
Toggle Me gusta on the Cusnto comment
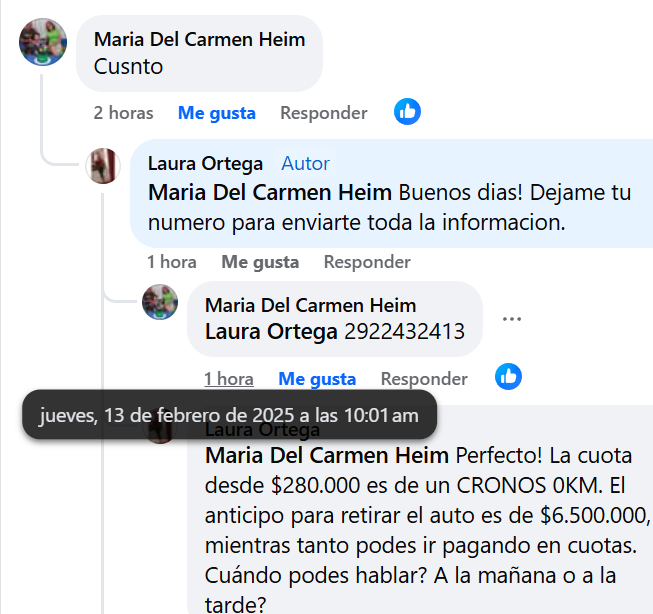pos(216,113)
